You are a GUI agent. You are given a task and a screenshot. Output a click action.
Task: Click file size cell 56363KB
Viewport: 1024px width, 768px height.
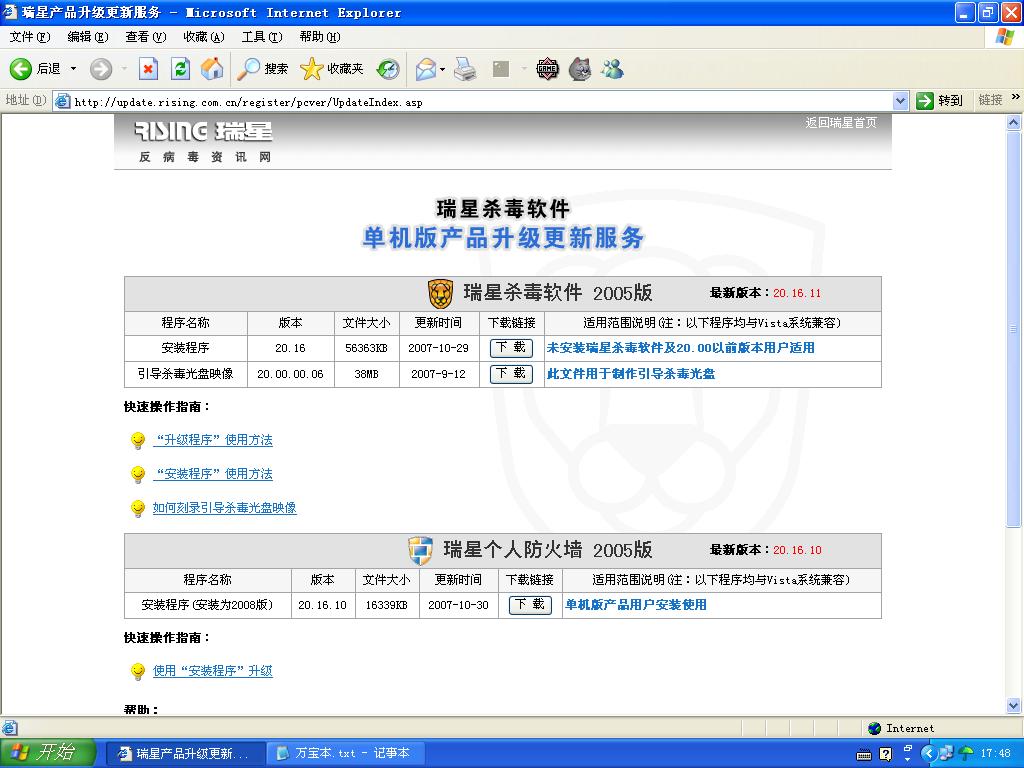(x=366, y=348)
